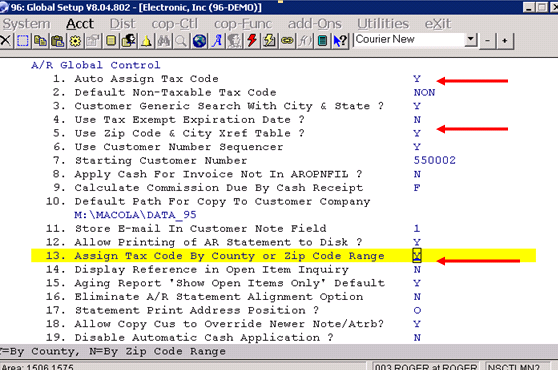This screenshot has height=373, width=559.
Task: Click the NON default non-taxable tax code value
Action: (424, 92)
